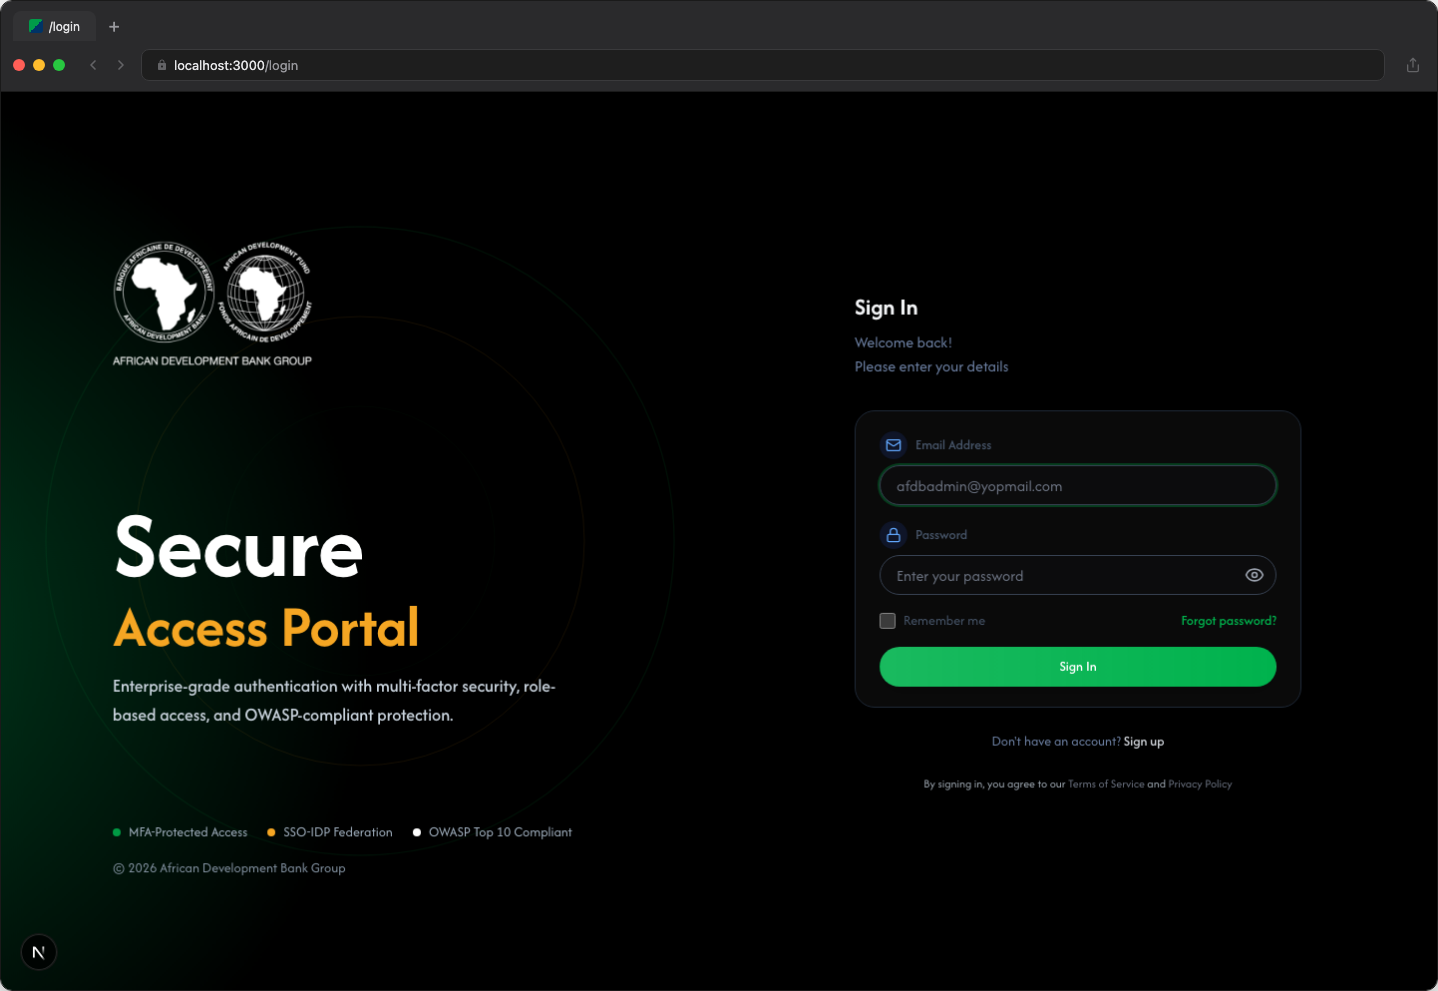Click the "Secure" white heading

[x=238, y=548]
